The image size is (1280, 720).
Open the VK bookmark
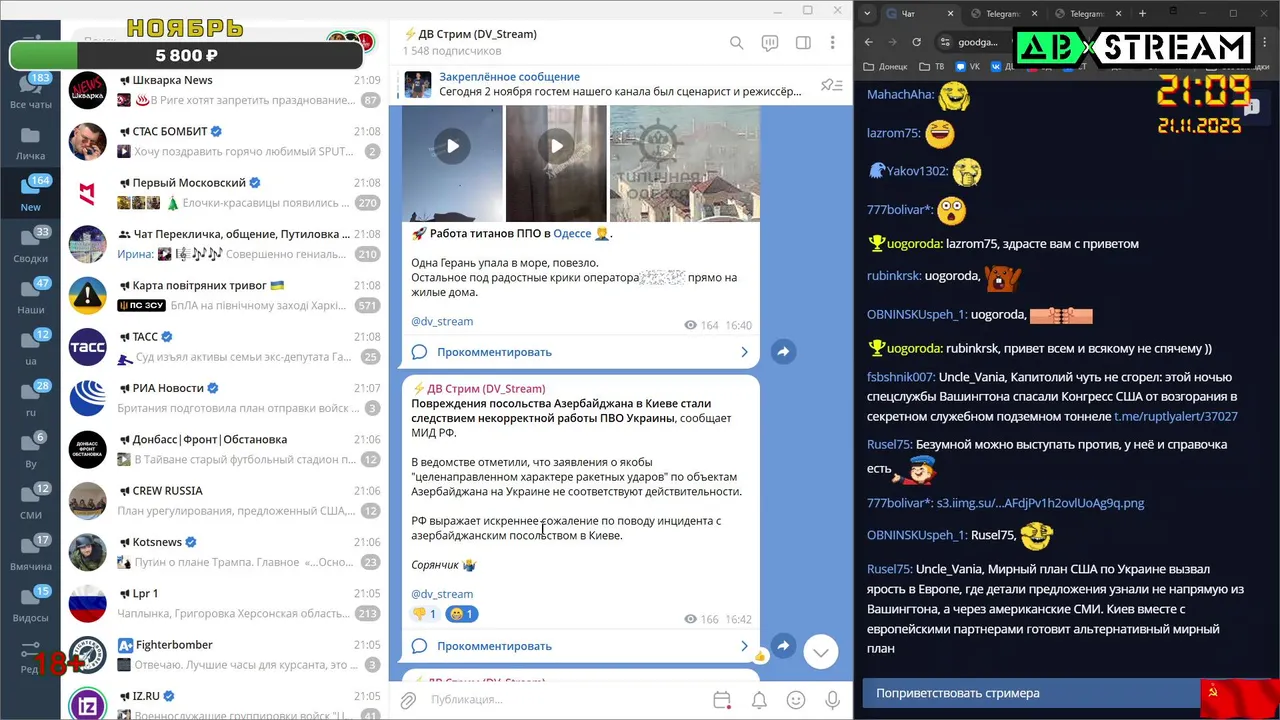(x=968, y=67)
